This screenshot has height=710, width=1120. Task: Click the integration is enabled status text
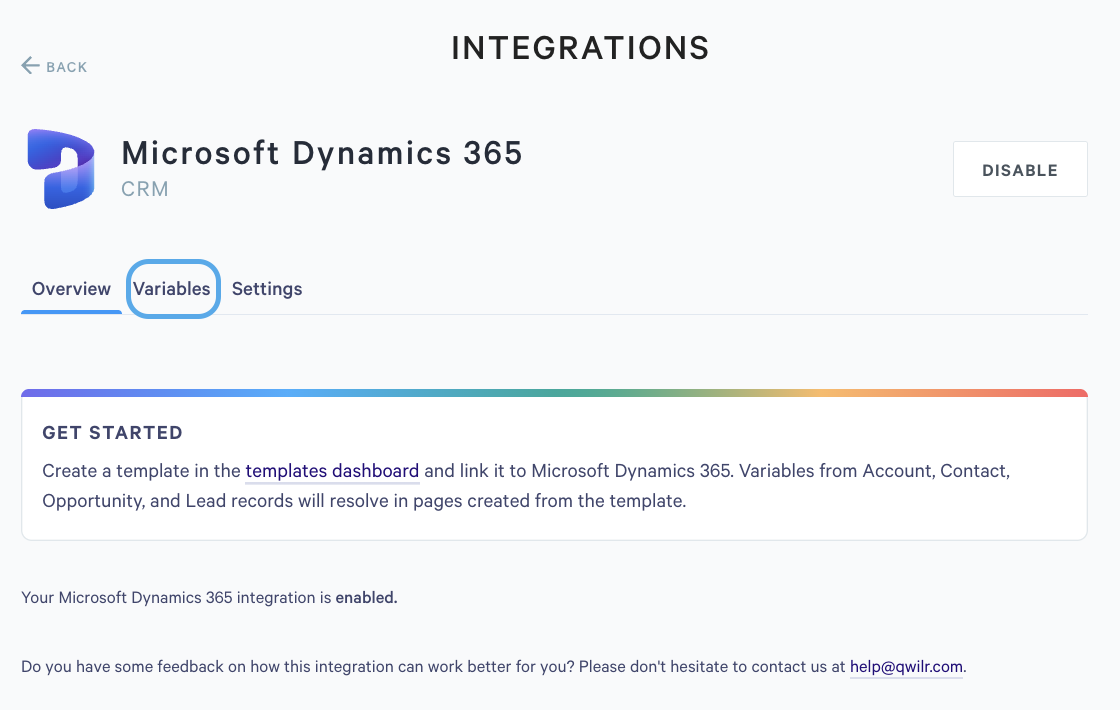point(209,598)
